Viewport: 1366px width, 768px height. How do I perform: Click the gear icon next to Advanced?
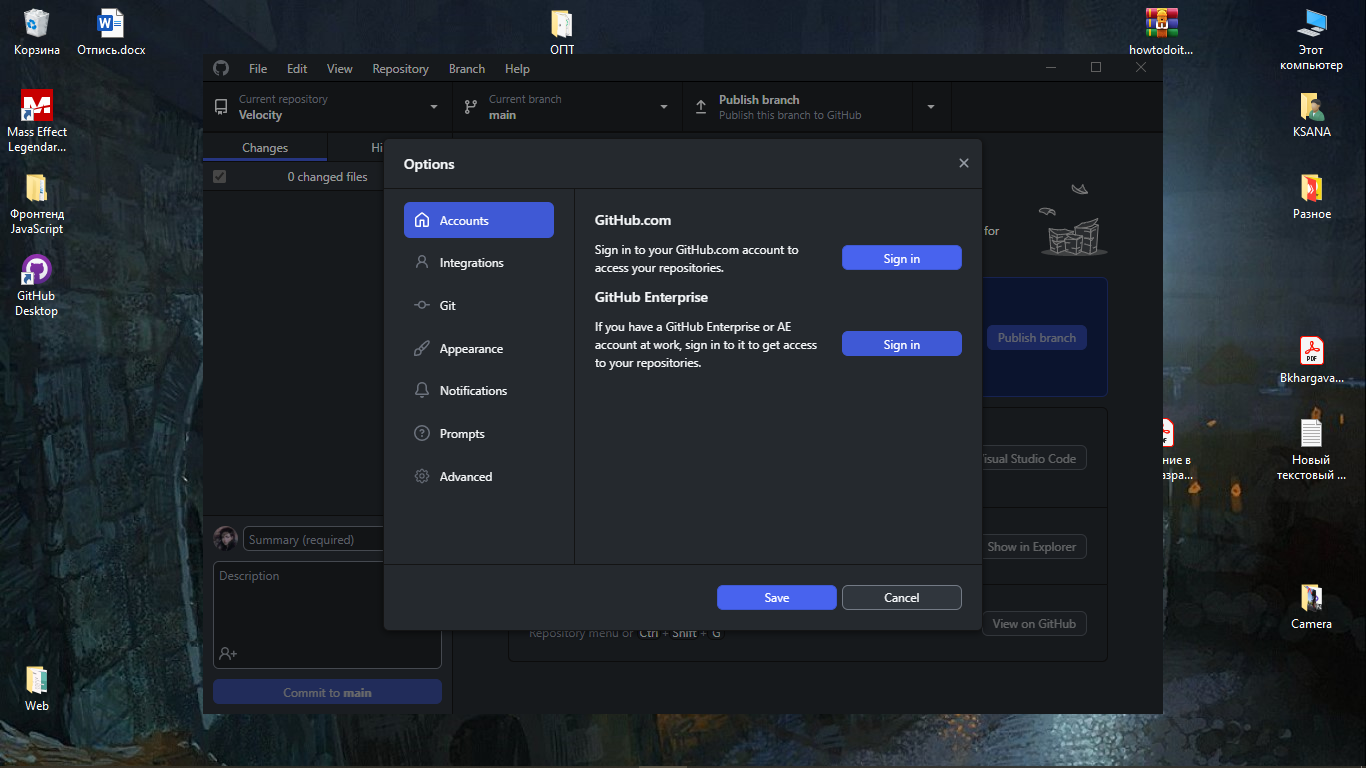click(422, 476)
